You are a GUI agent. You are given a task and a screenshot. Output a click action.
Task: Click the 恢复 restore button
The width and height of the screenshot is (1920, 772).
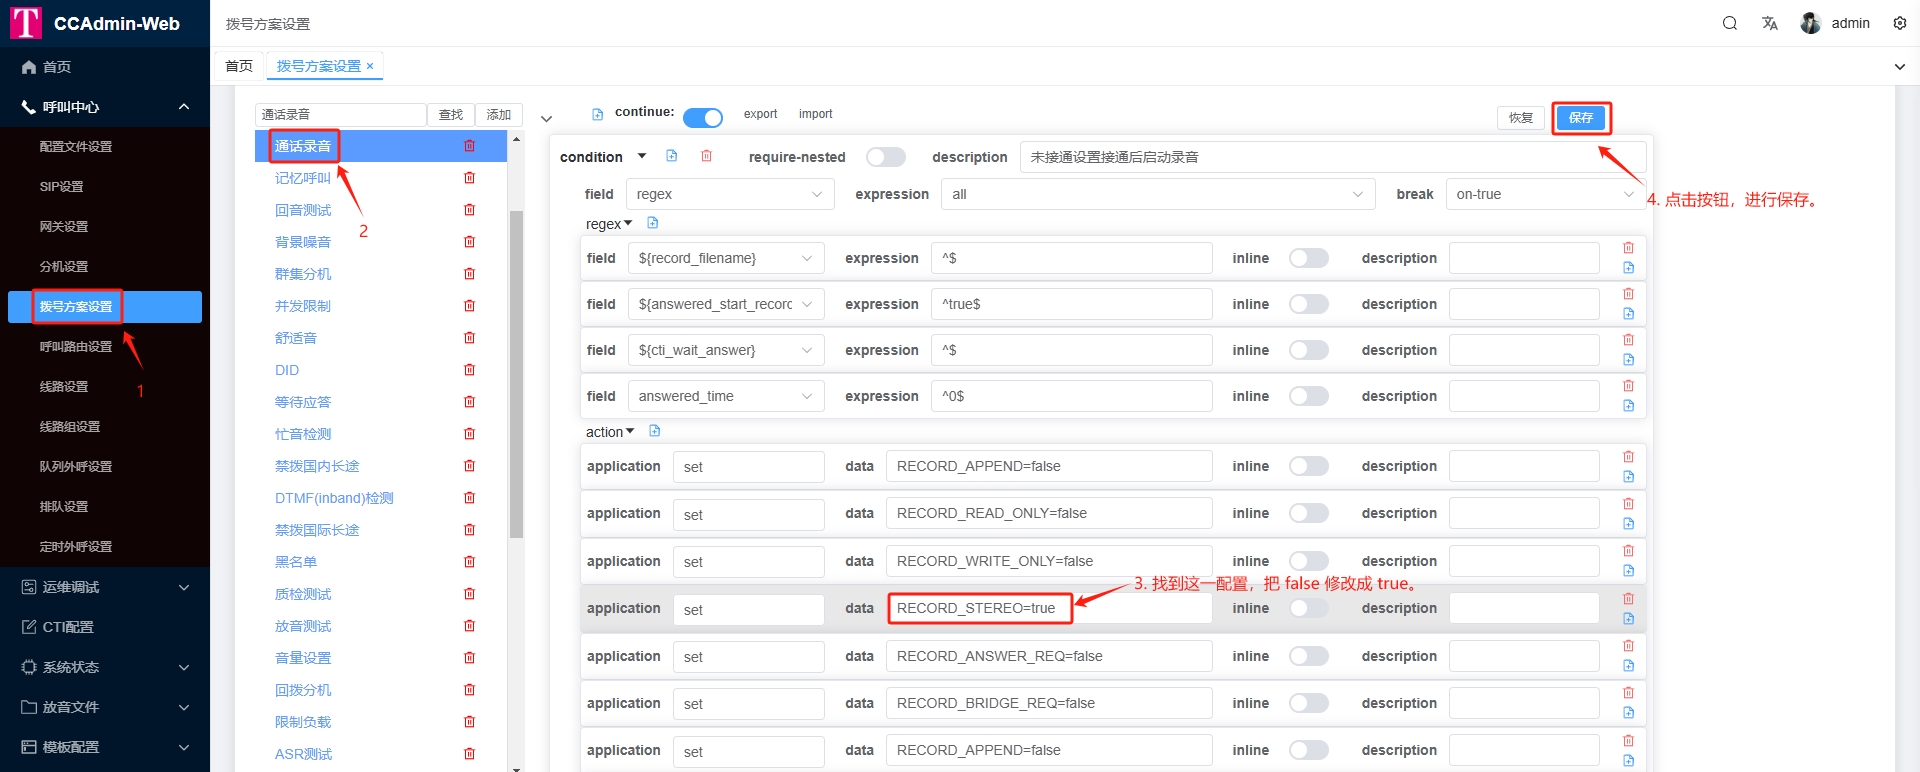pyautogui.click(x=1520, y=118)
